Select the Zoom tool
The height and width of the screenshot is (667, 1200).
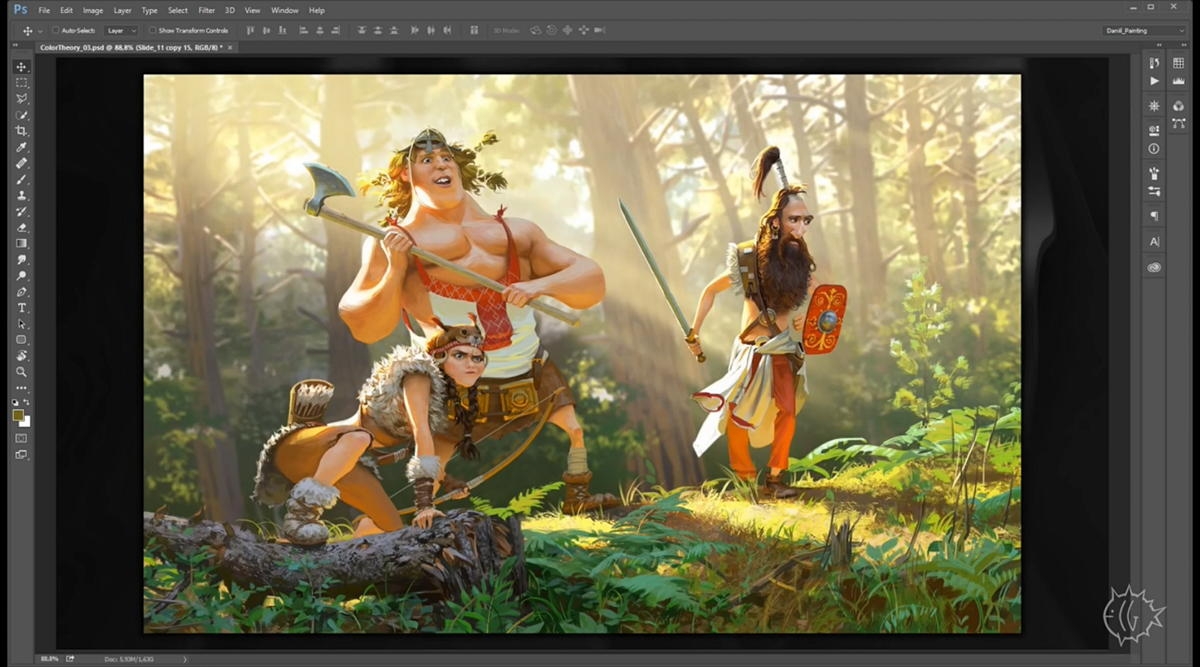pos(21,372)
